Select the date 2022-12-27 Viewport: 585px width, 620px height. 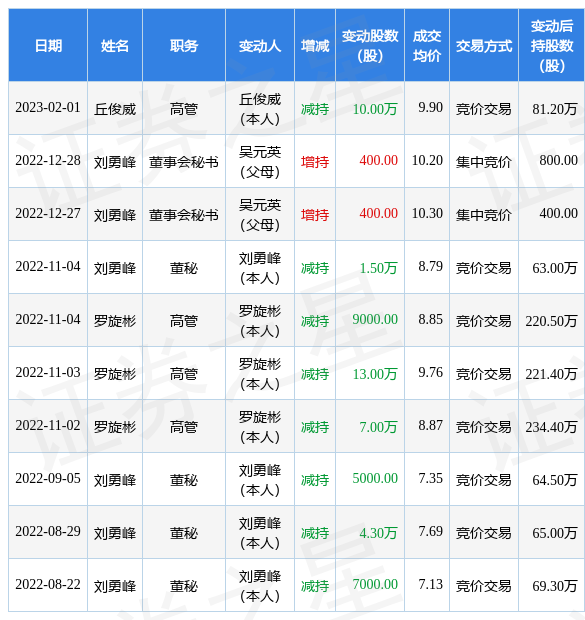click(x=48, y=214)
